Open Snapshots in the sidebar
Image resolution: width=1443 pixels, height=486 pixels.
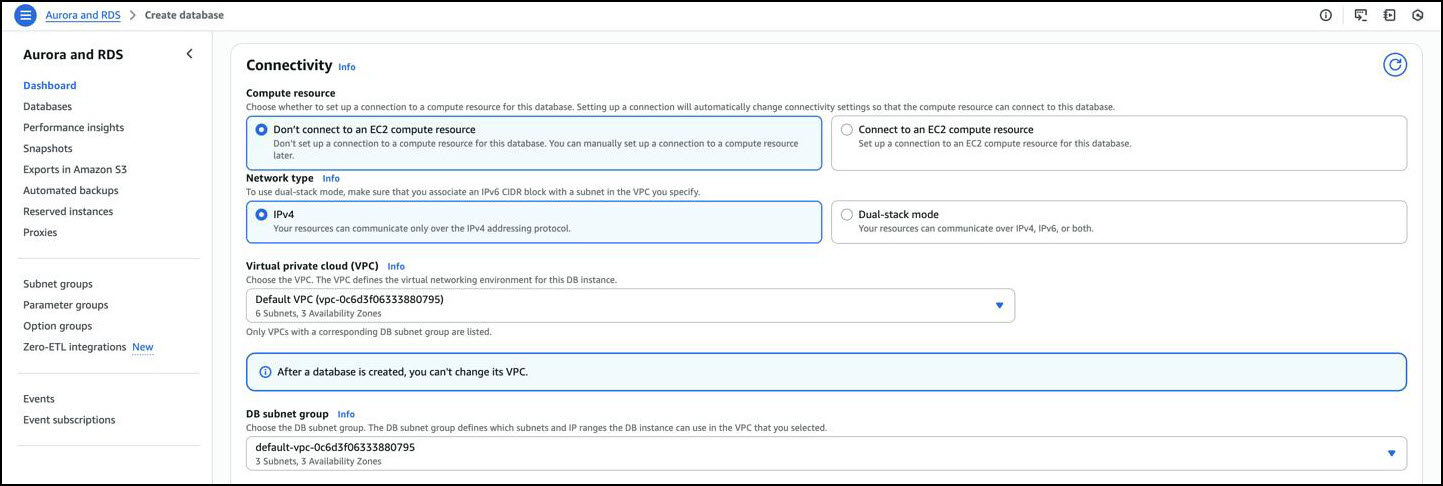(47, 148)
